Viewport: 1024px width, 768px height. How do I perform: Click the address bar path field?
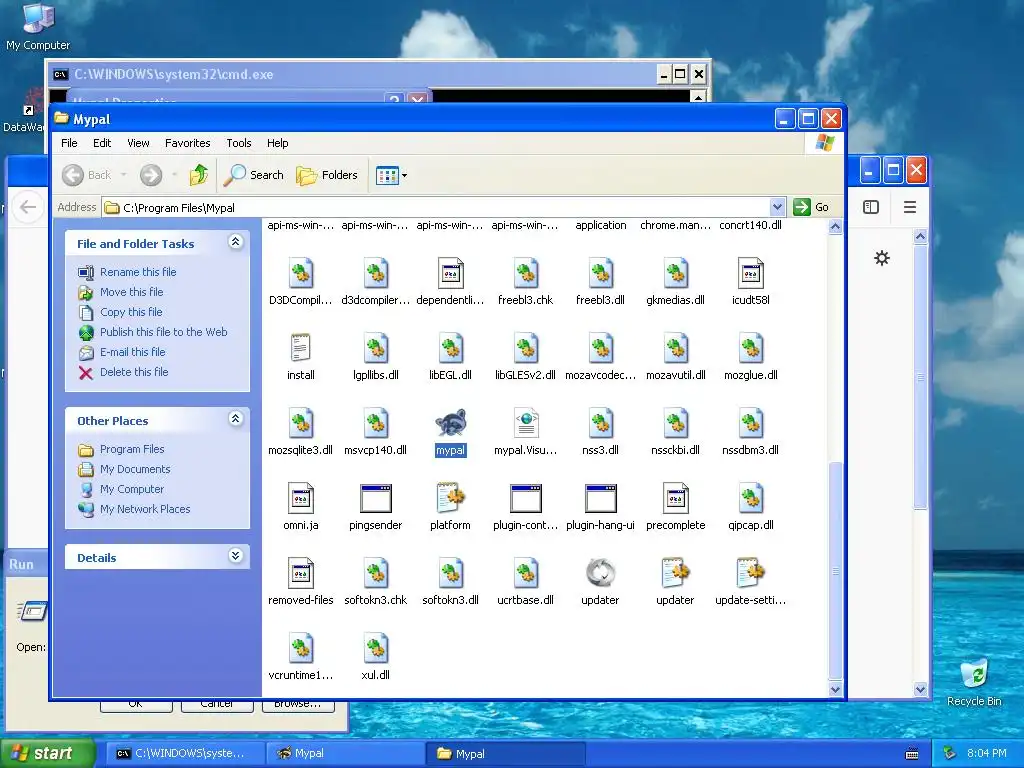tap(436, 207)
